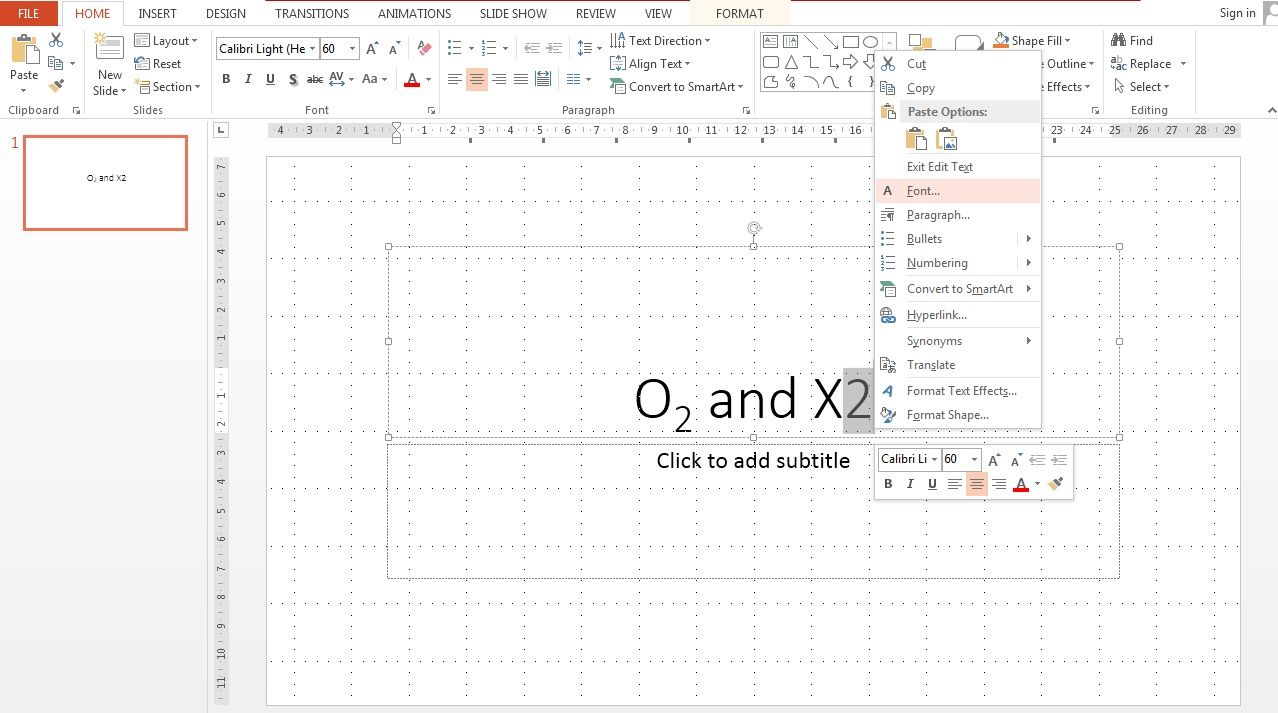Image resolution: width=1278 pixels, height=713 pixels.
Task: Toggle italic formatting in the ribbon
Action: [x=247, y=79]
